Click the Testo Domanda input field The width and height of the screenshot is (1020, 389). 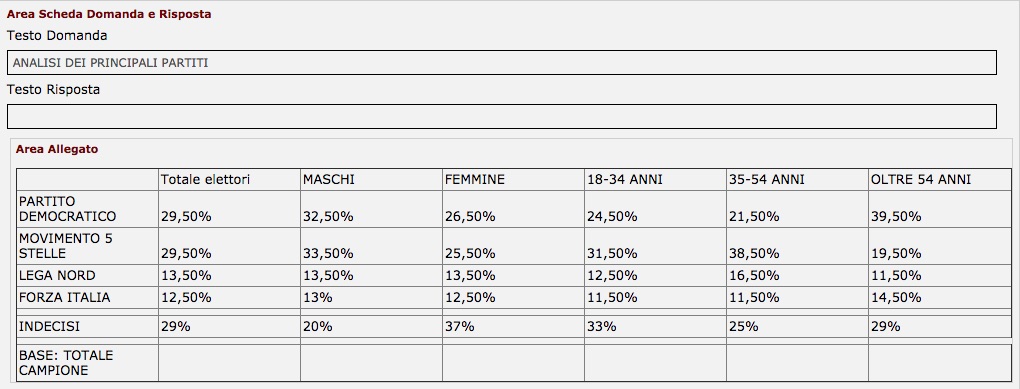(502, 63)
